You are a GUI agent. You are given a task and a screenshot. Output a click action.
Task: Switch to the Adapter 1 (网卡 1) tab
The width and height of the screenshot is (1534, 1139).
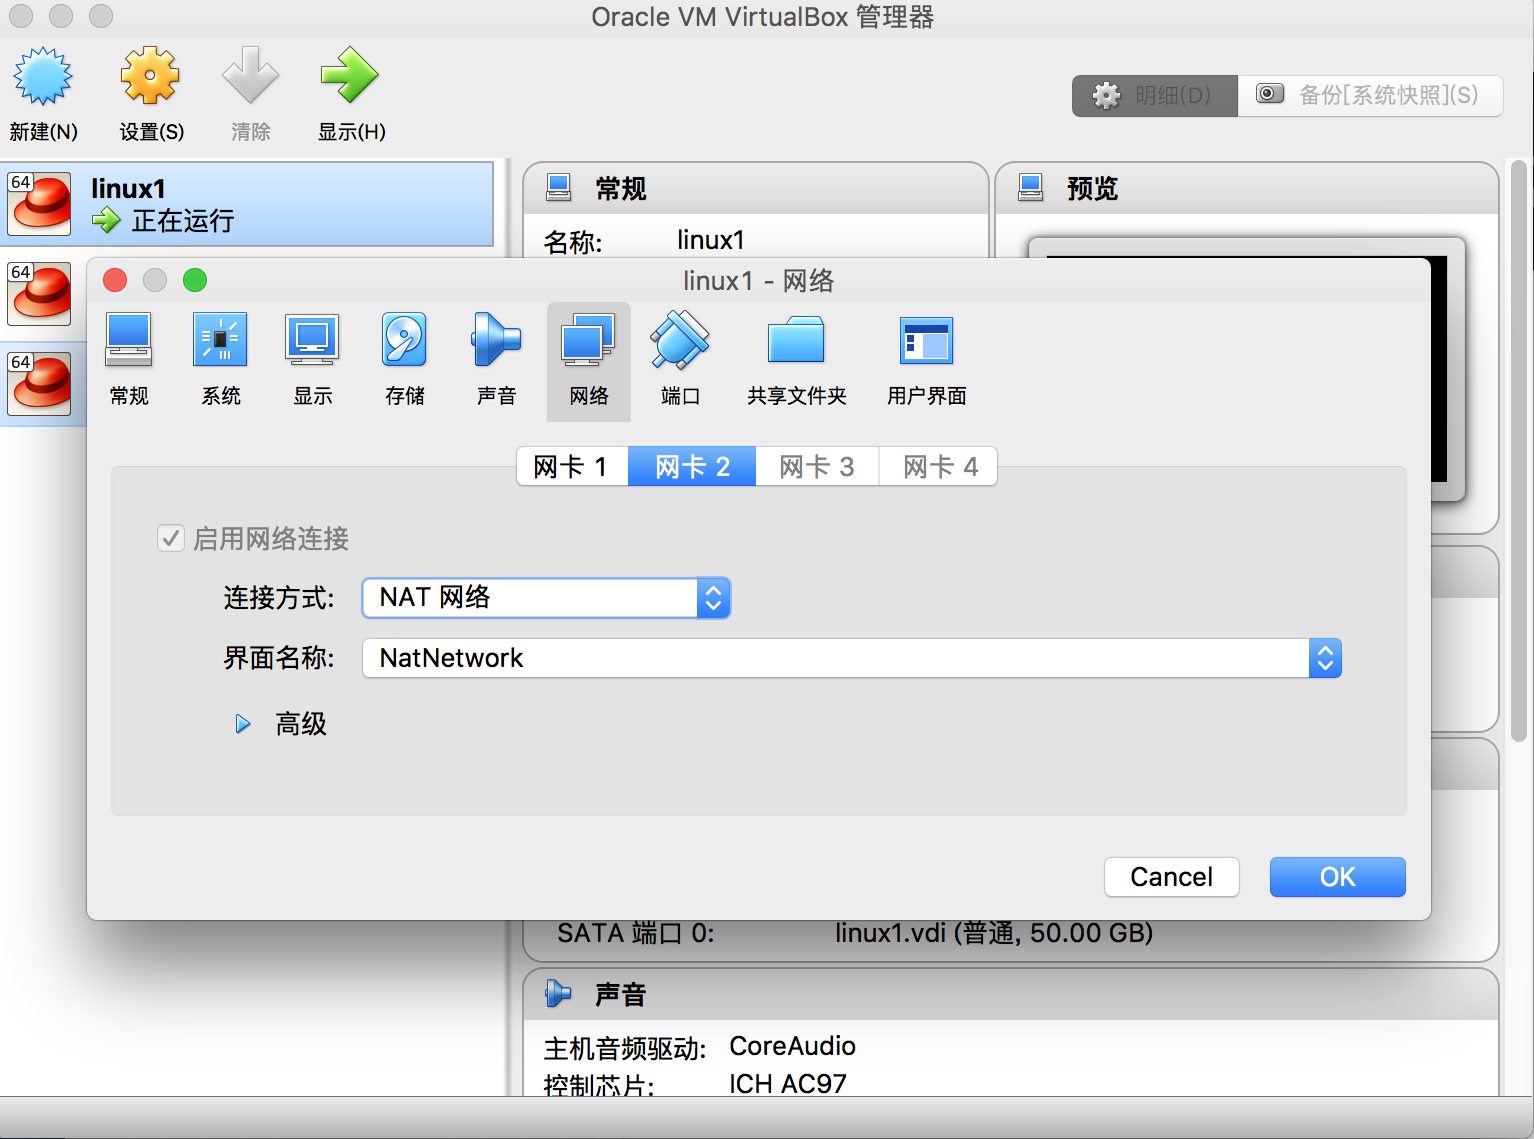pyautogui.click(x=572, y=466)
